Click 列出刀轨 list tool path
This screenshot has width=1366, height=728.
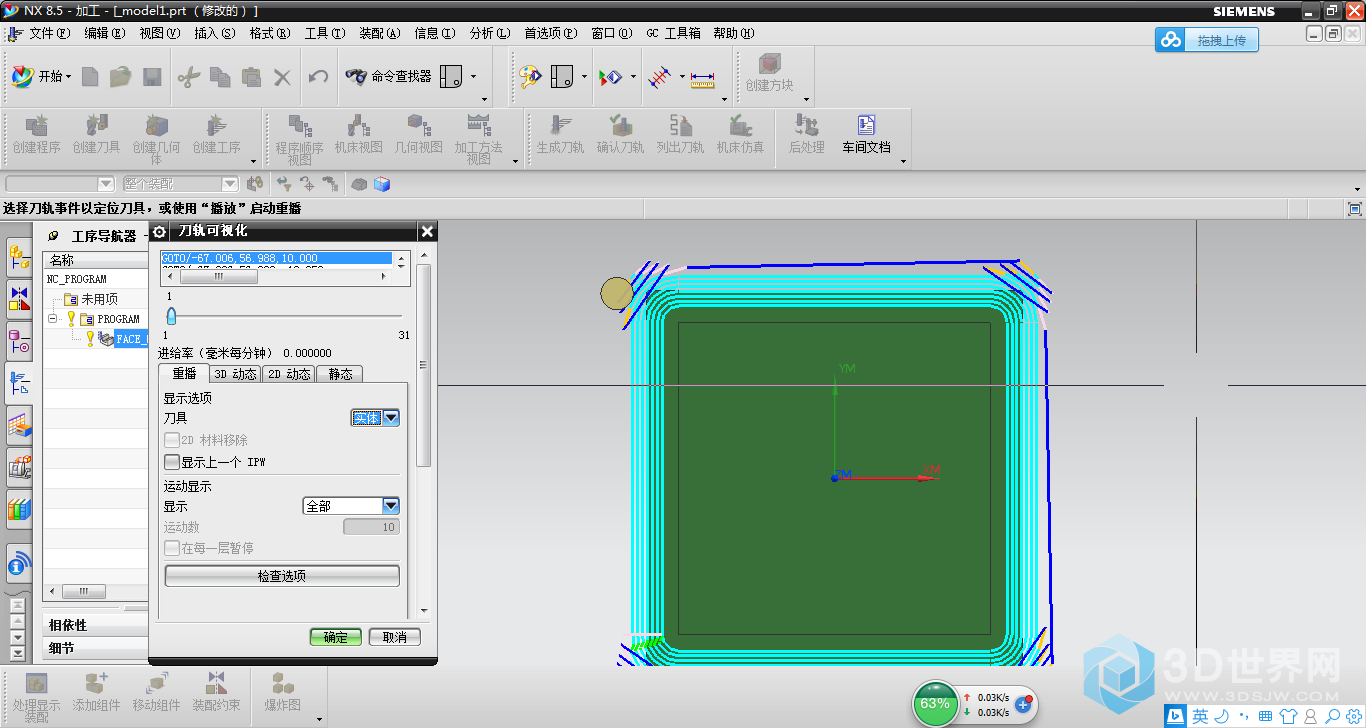pyautogui.click(x=680, y=134)
